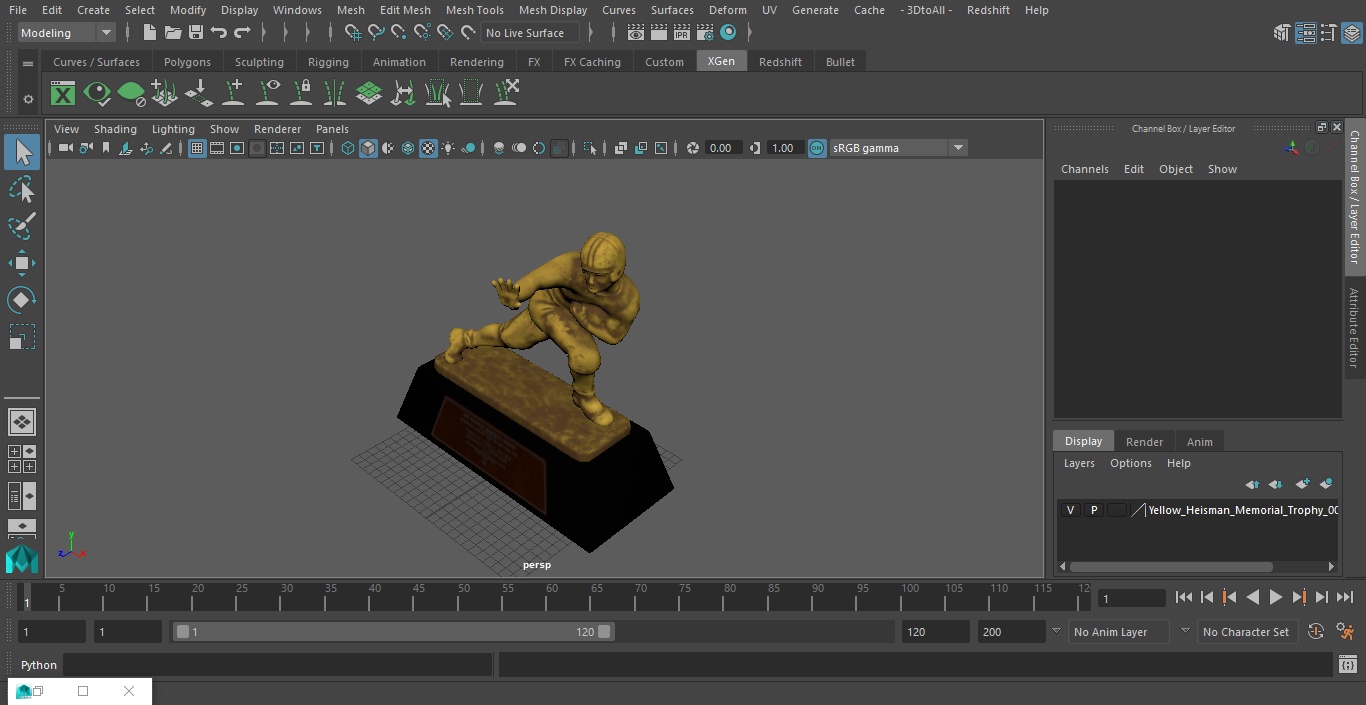Switch to the Anim layer tab
This screenshot has height=705, width=1366.
1199,442
